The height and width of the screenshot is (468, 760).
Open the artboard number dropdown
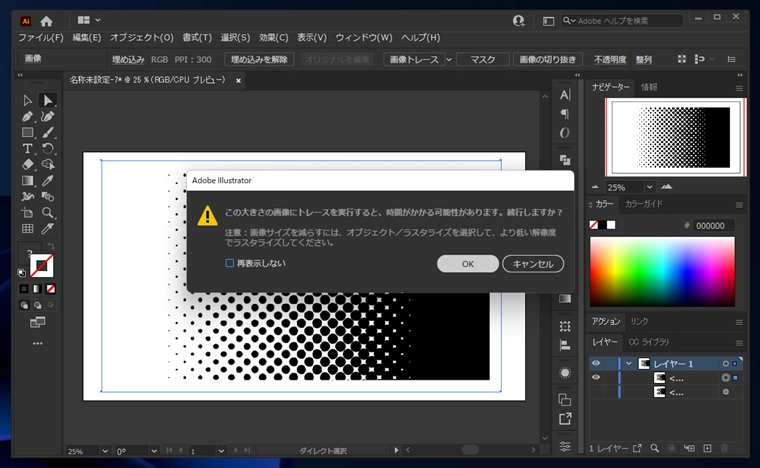pyautogui.click(x=221, y=451)
